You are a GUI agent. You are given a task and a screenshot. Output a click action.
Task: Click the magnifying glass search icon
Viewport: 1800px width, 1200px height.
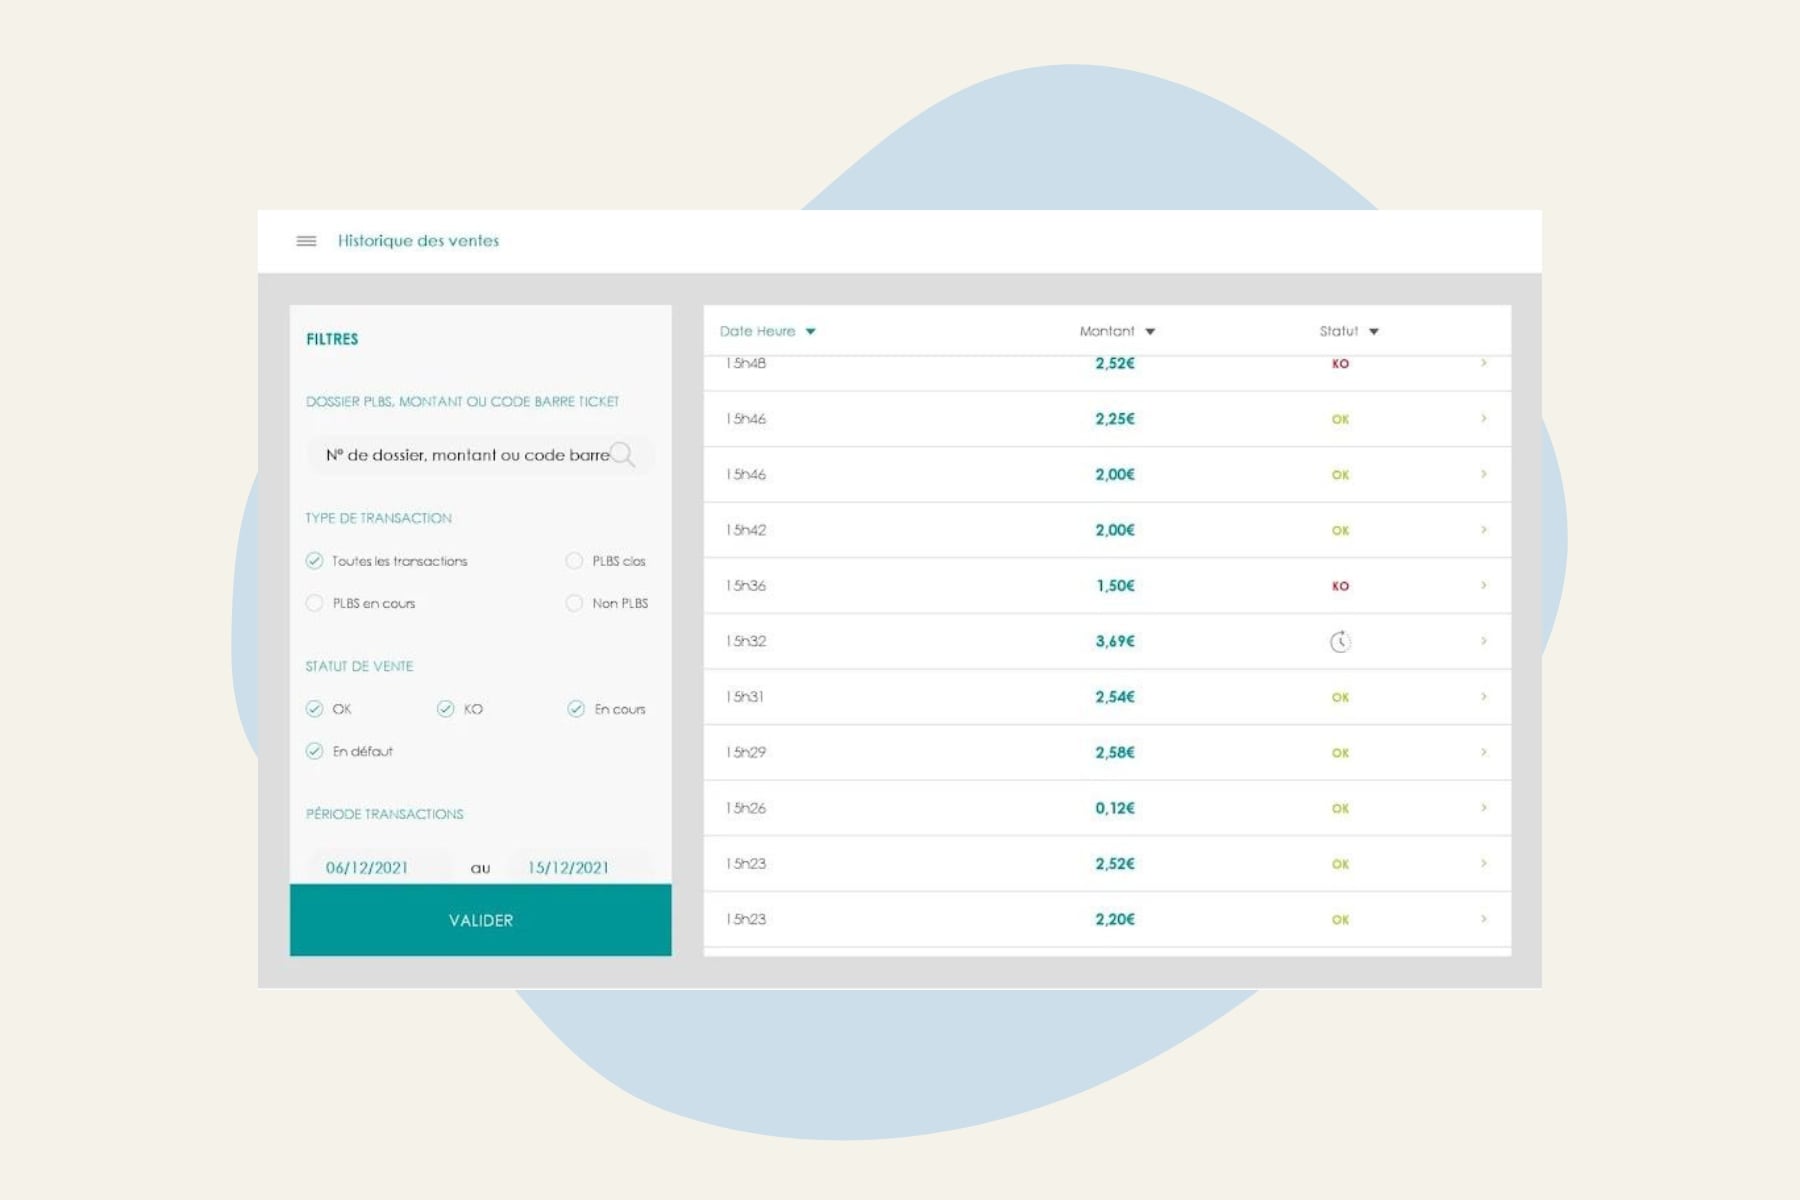tap(623, 455)
